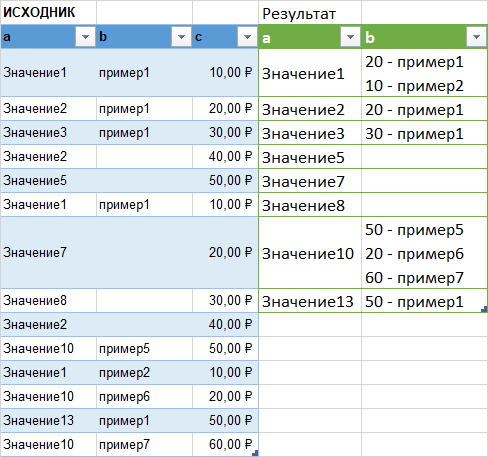Open filter dropdown for source column b

[181, 37]
